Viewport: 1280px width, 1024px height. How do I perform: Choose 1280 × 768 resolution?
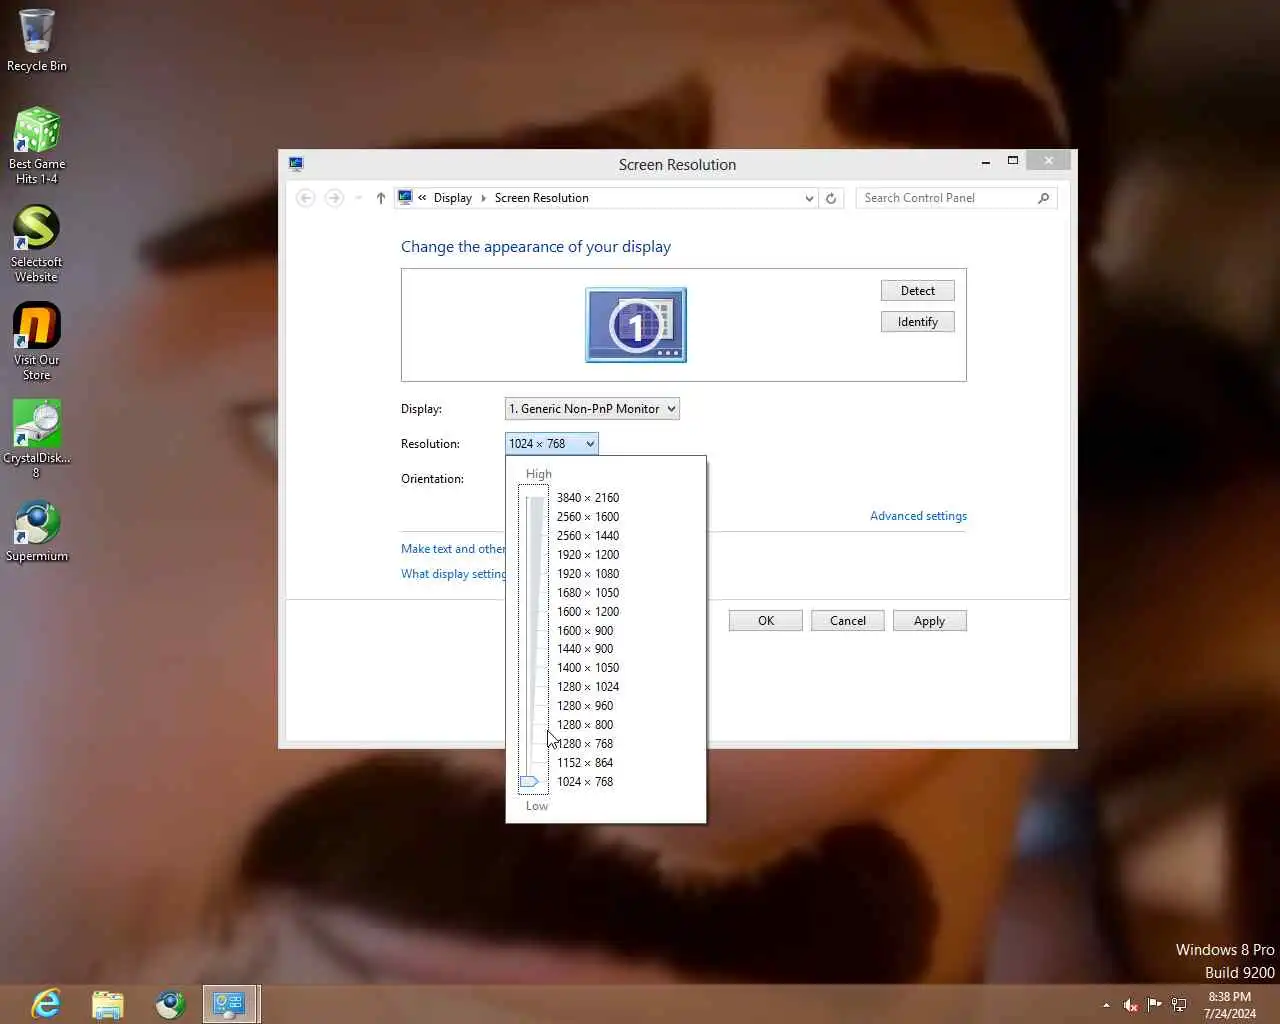[585, 744]
